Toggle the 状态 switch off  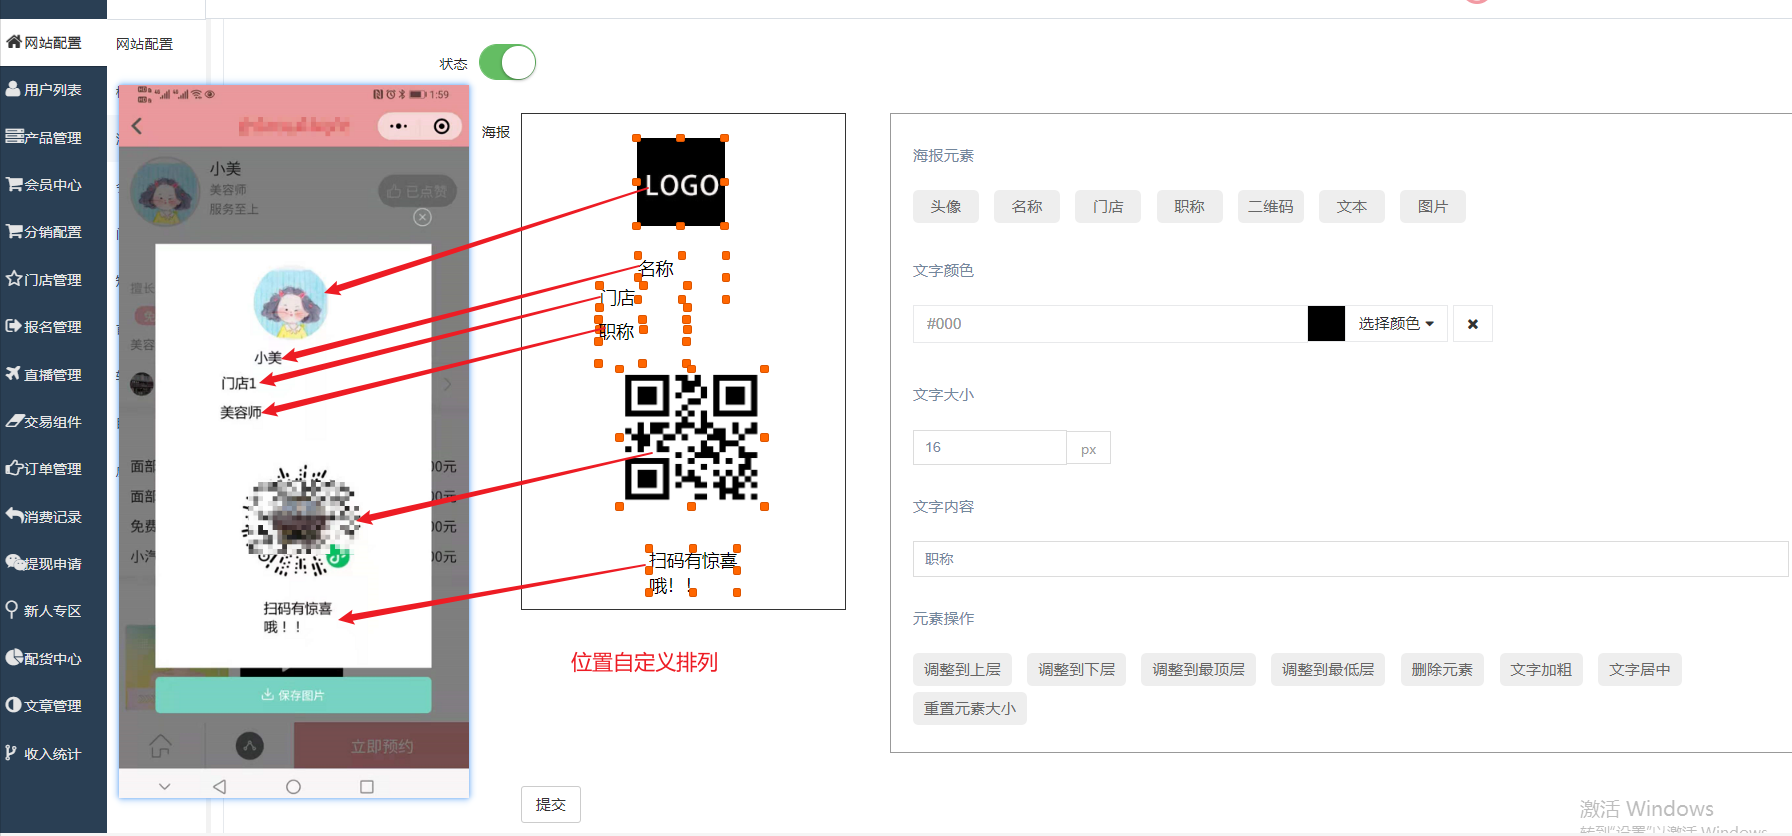[x=507, y=62]
